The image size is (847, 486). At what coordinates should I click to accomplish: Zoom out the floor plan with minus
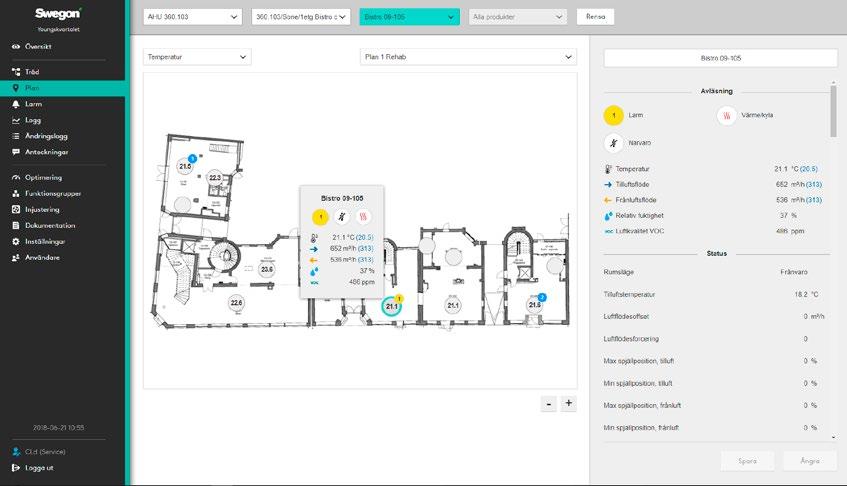click(x=549, y=403)
